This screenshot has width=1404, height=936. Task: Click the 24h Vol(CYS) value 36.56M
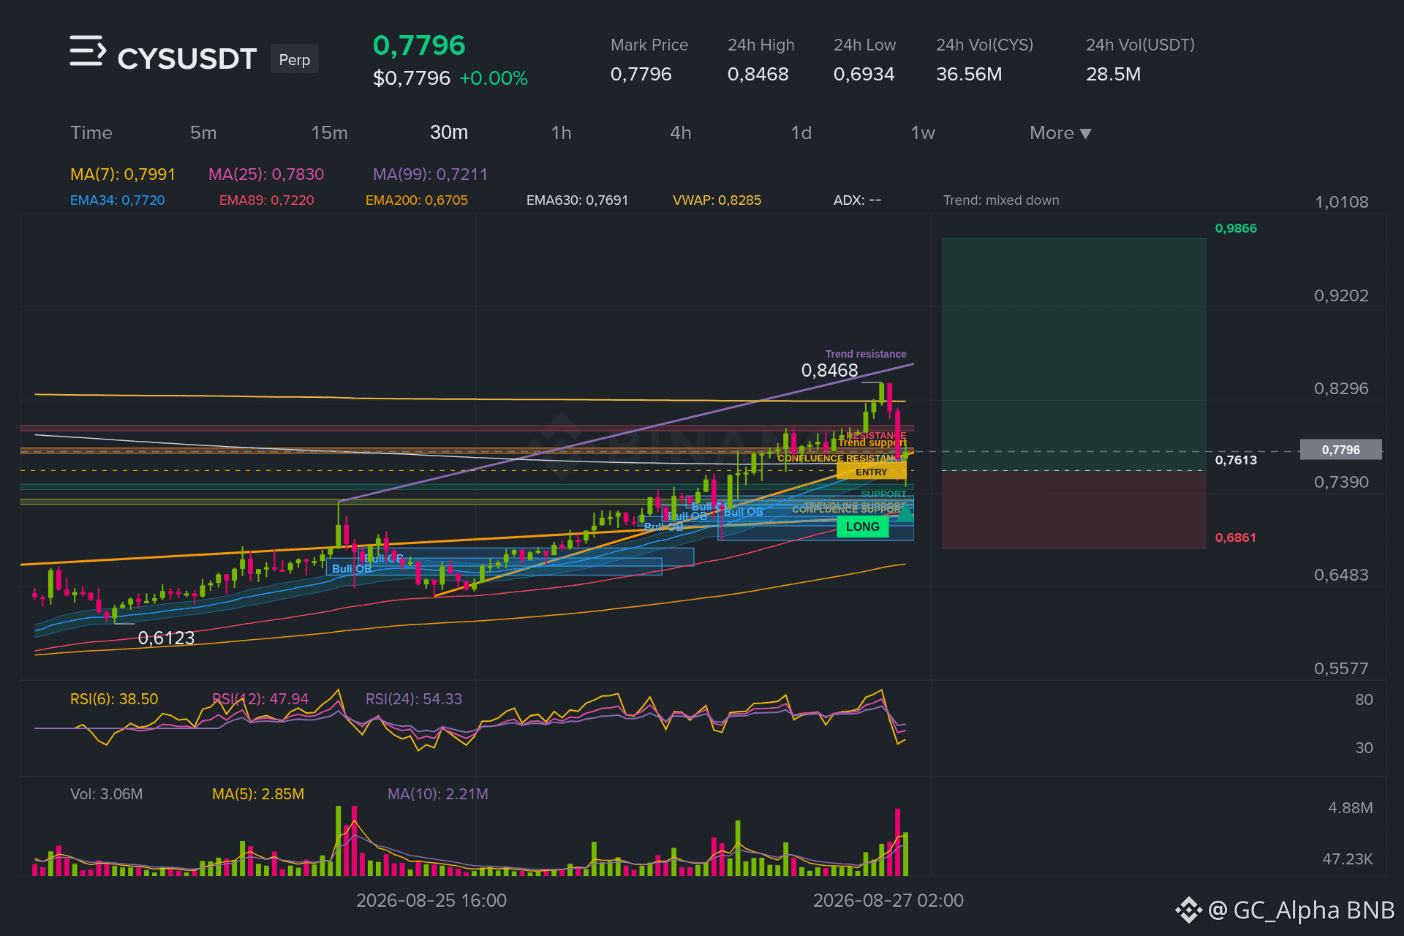[969, 74]
